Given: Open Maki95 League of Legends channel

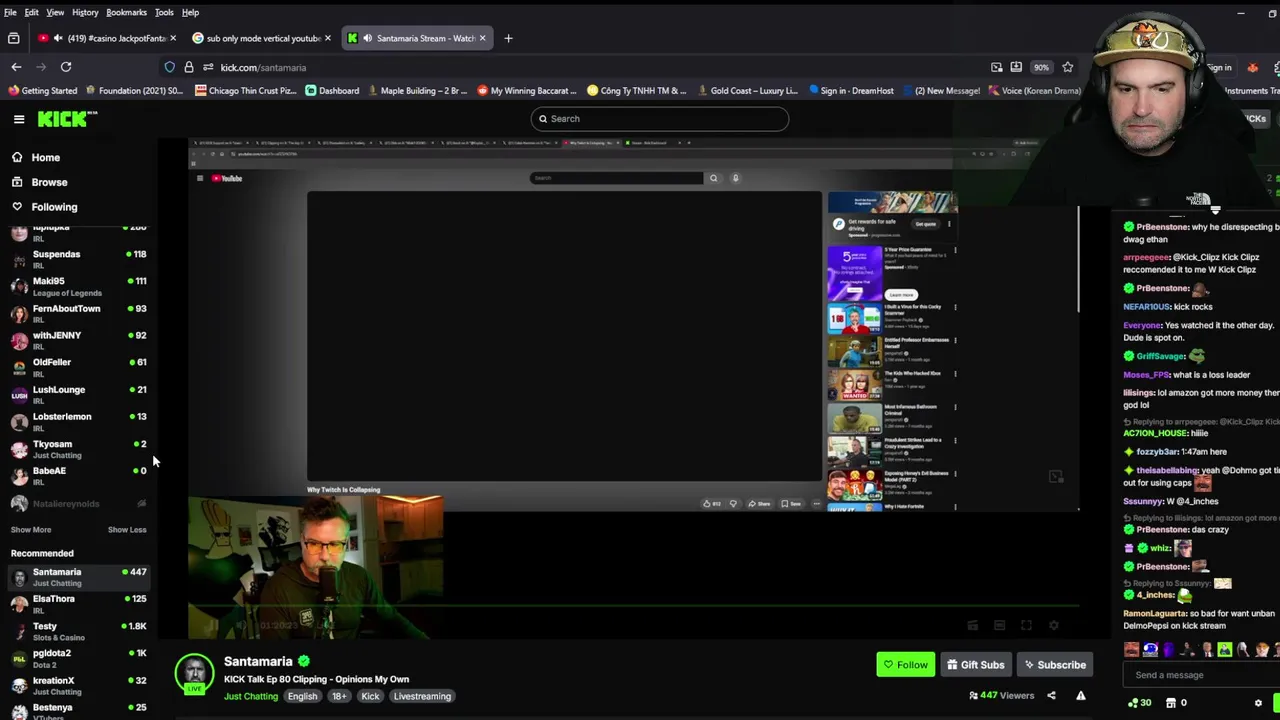Looking at the screenshot, I should [x=78, y=286].
